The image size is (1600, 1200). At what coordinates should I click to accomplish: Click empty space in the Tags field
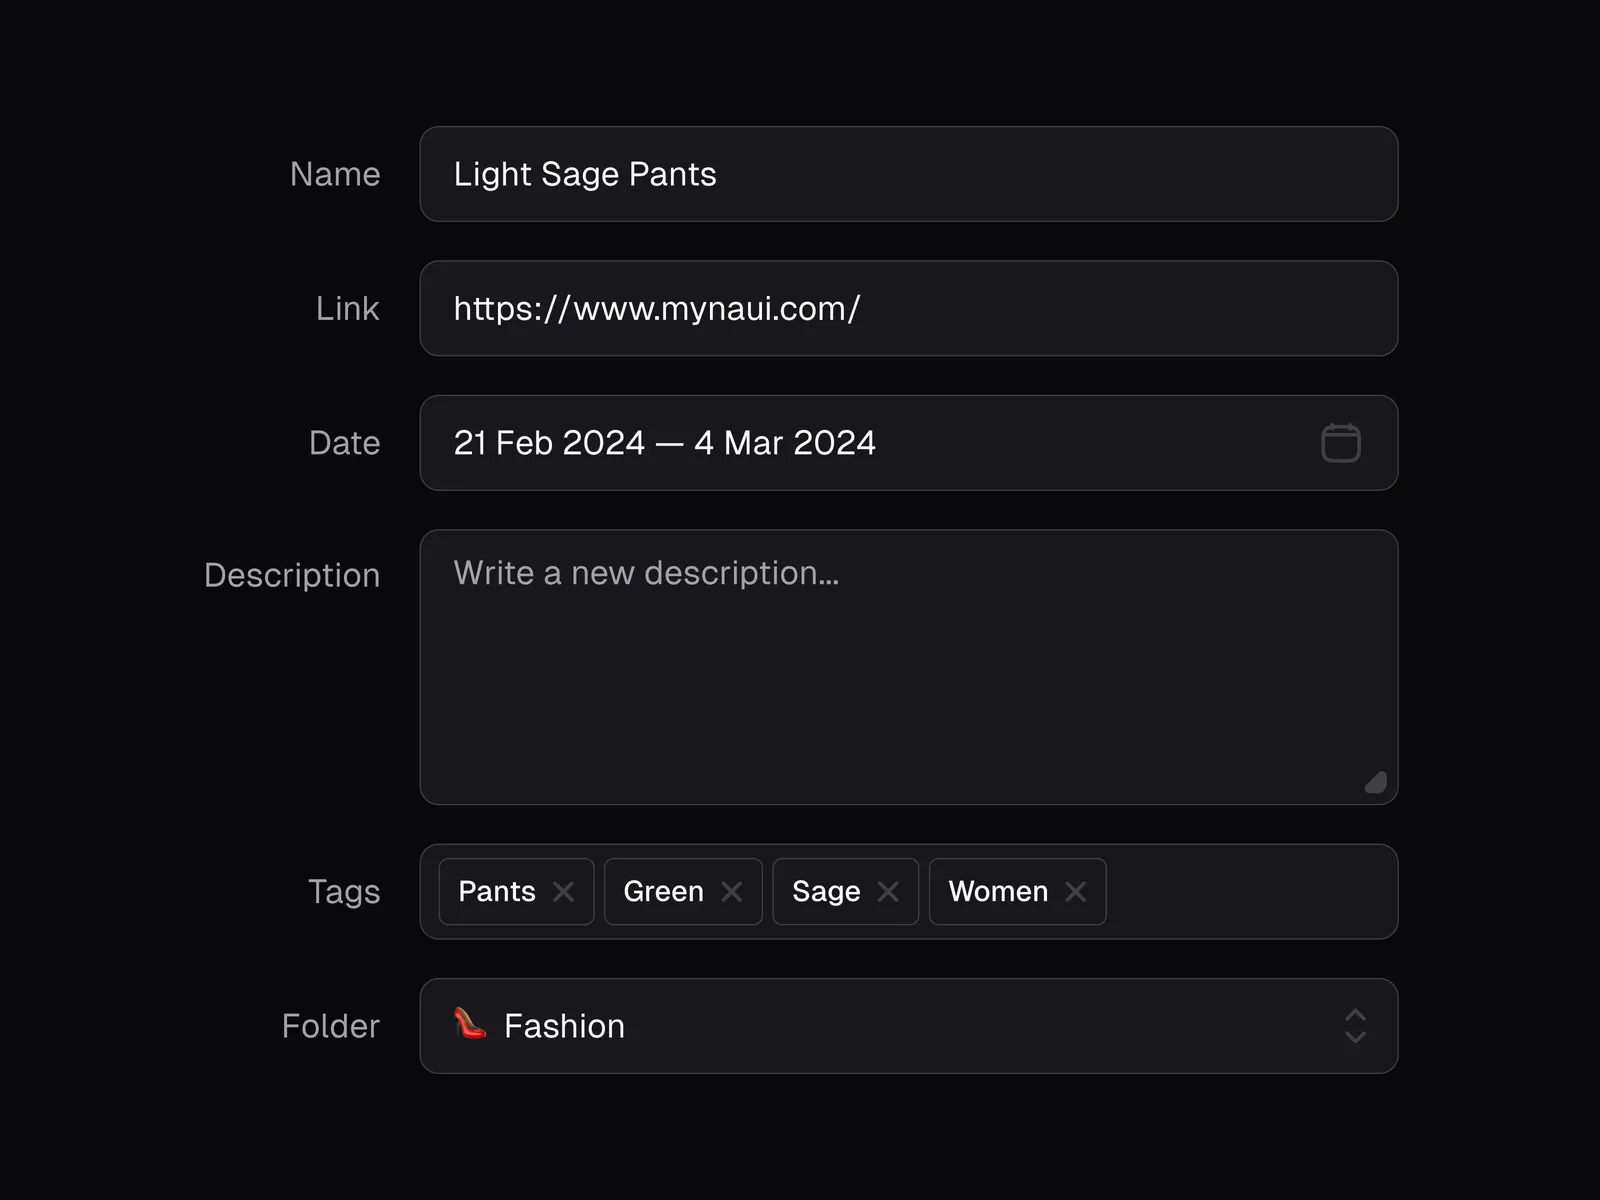(x=1250, y=891)
